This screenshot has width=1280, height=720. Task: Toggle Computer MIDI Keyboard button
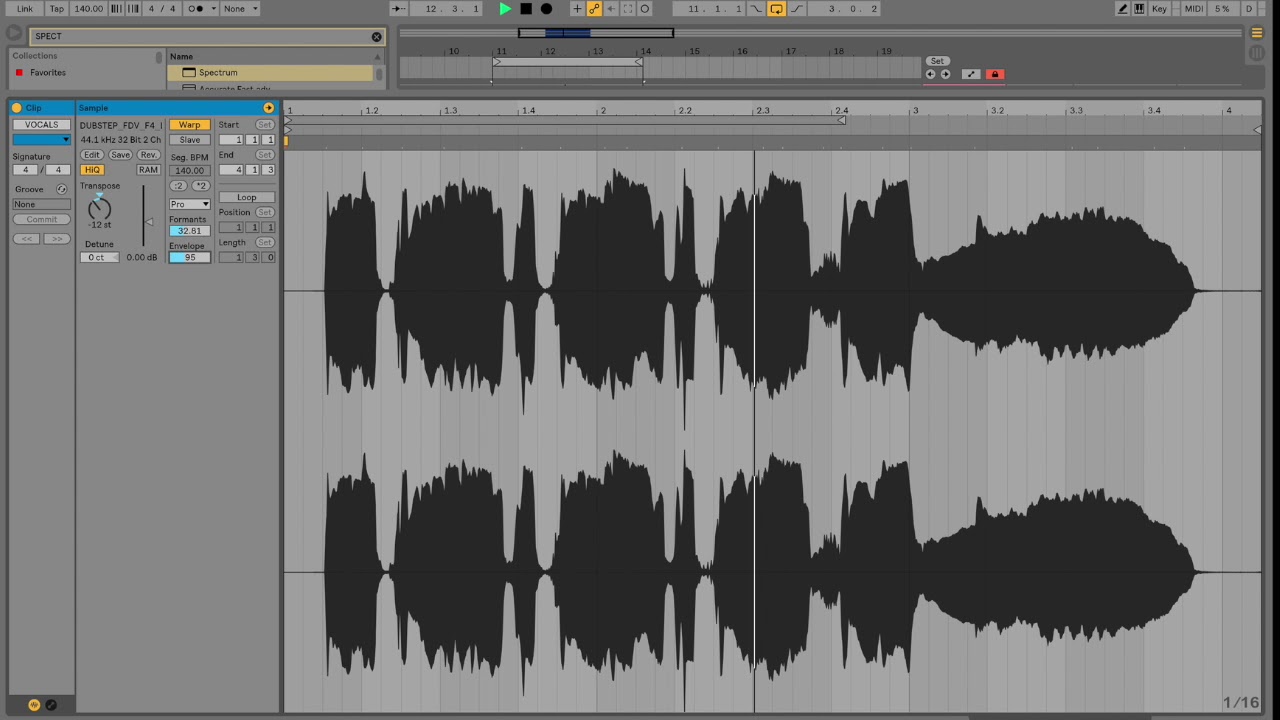point(1139,9)
